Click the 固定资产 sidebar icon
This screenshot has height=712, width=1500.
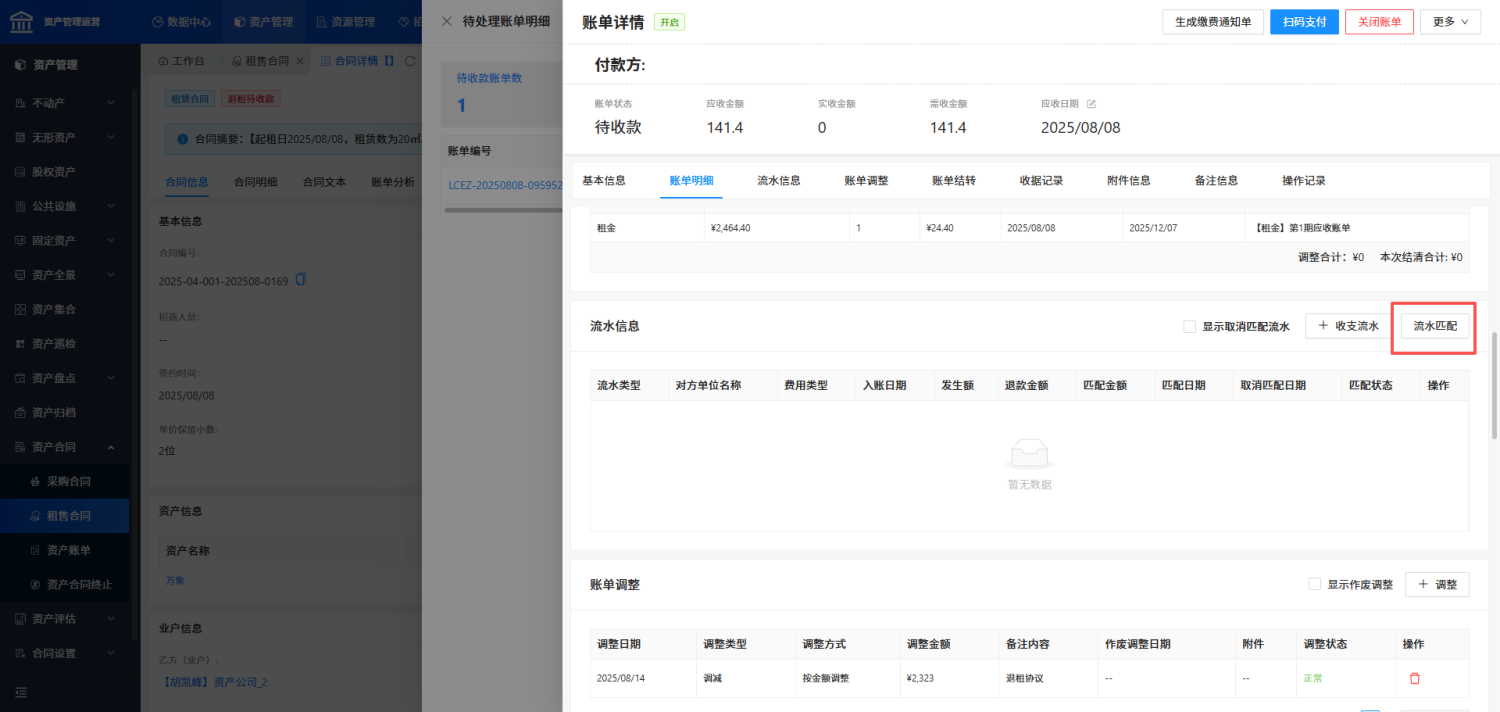[x=20, y=240]
